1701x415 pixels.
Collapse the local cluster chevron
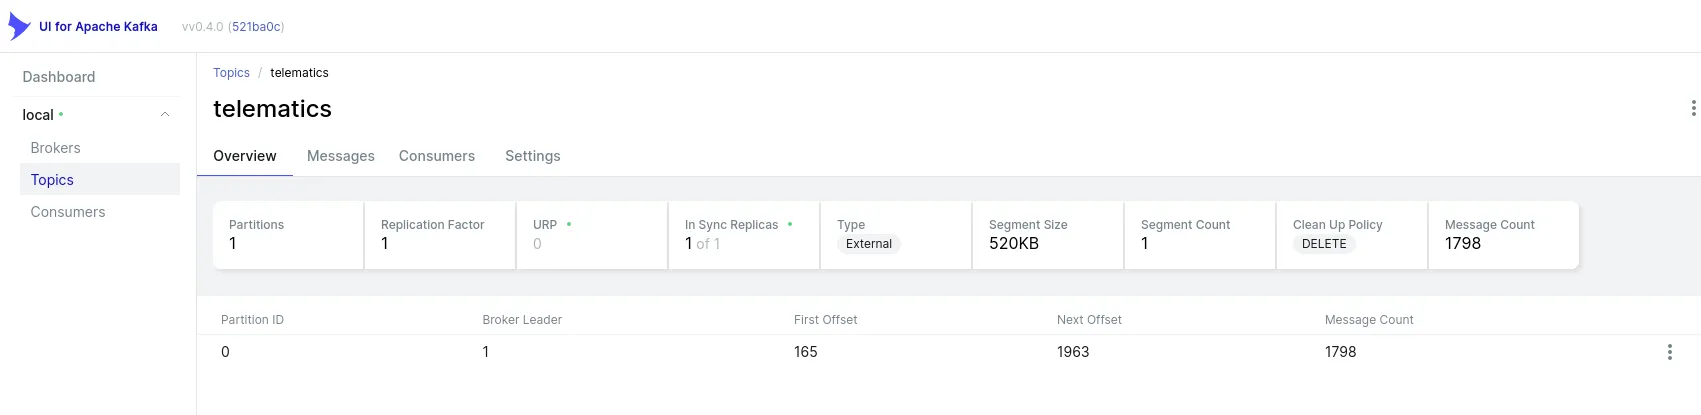[165, 115]
